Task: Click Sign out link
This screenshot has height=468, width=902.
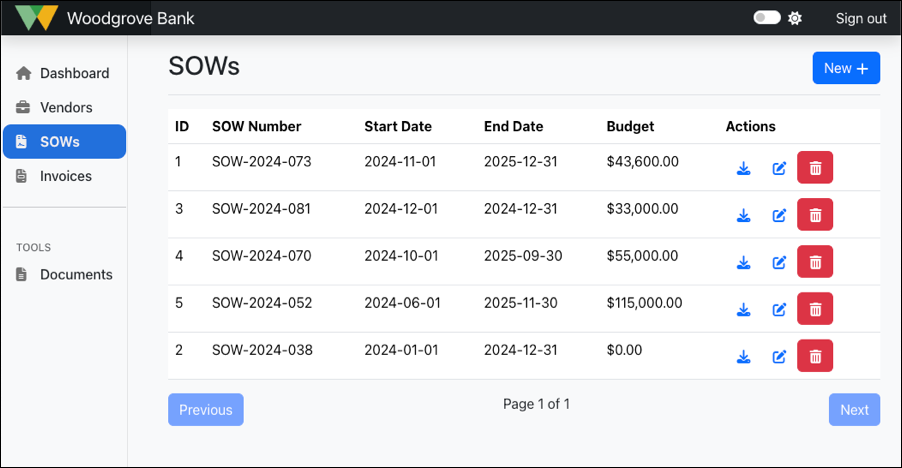Action: [x=860, y=18]
